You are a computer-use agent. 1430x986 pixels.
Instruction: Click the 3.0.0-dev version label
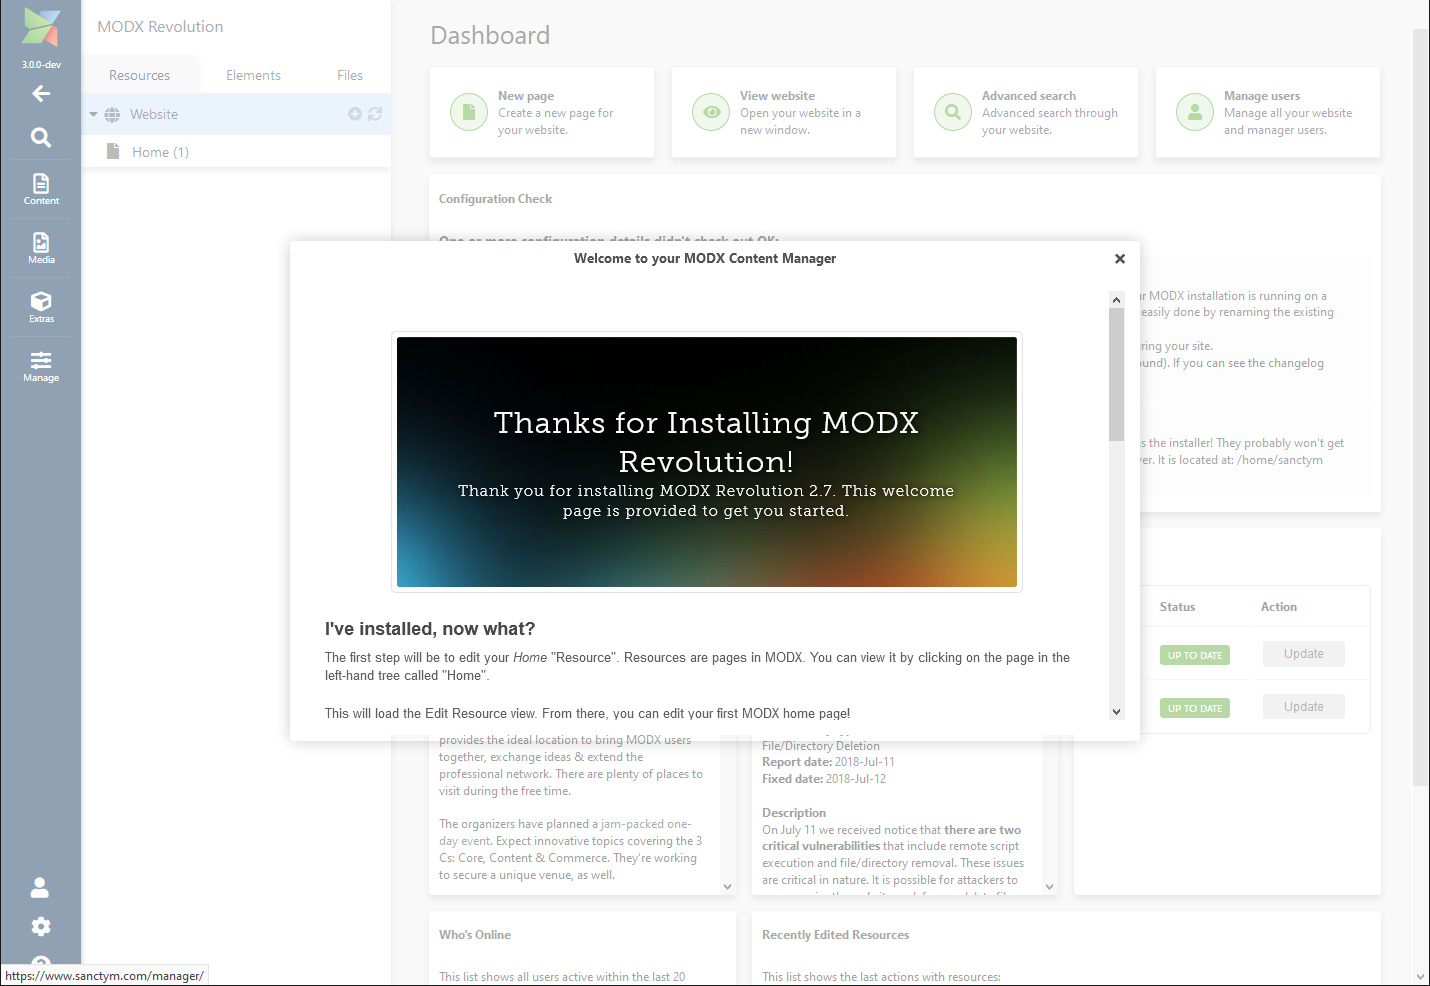click(41, 65)
